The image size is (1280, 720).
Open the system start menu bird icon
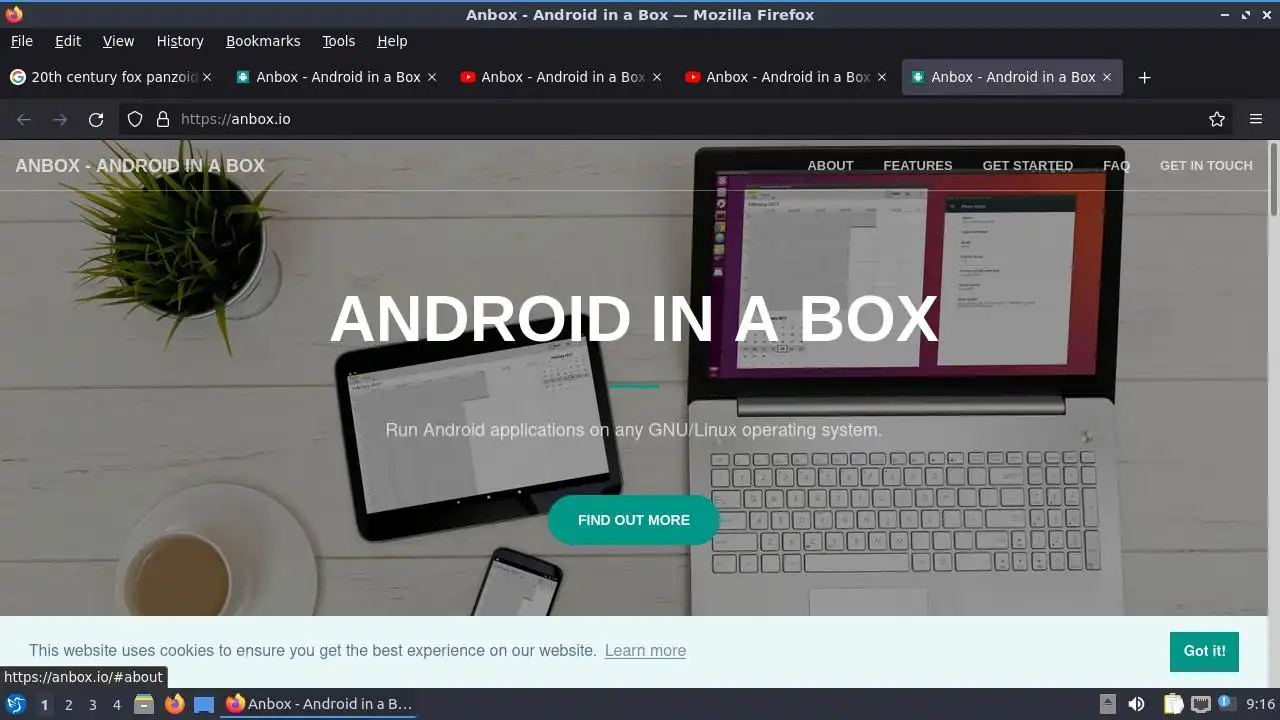pos(16,704)
